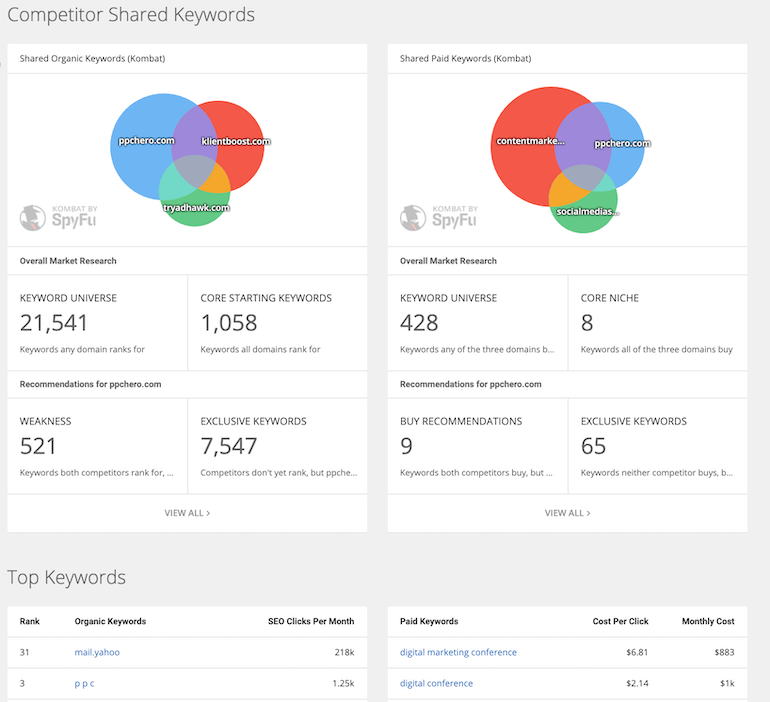Viewport: 770px width, 702px height.
Task: Click the 218k SEO clicks value
Action: click(344, 652)
